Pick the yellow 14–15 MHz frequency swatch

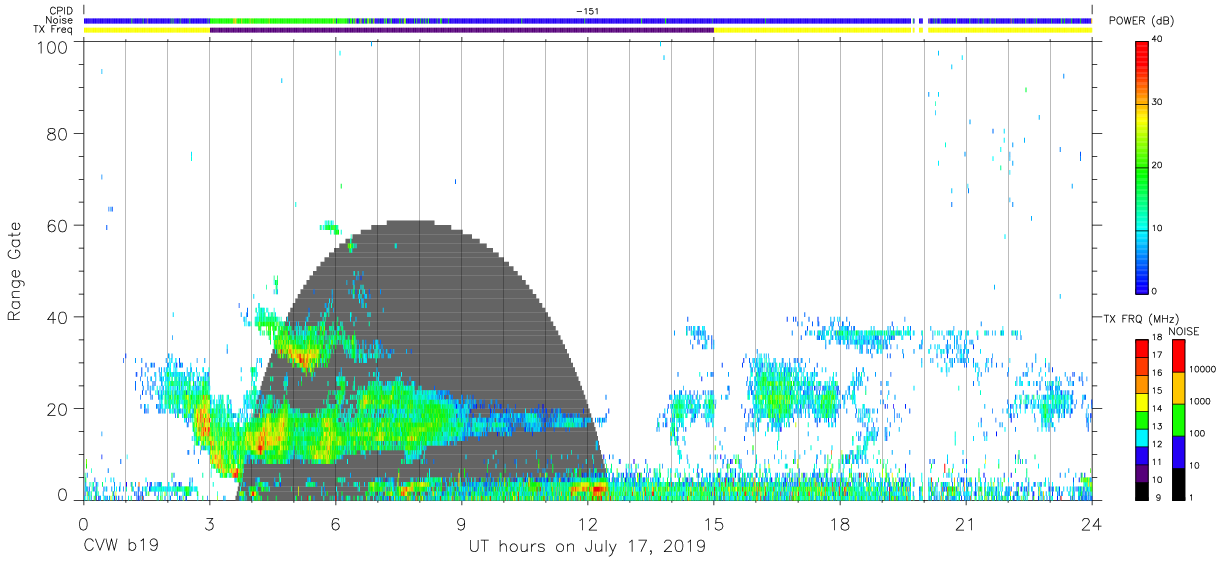(1142, 402)
